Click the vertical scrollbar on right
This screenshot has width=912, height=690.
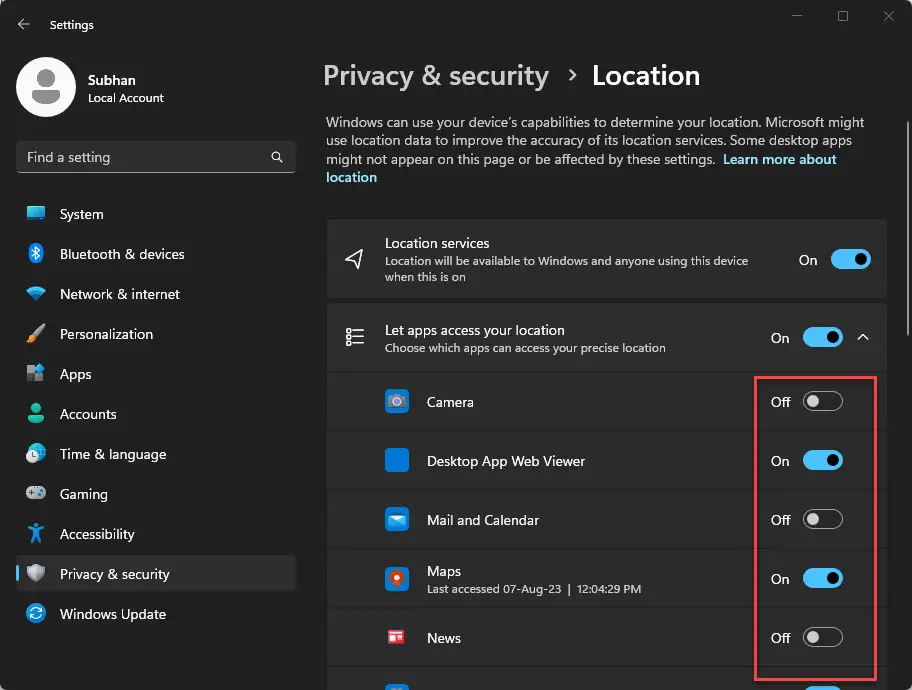click(907, 228)
